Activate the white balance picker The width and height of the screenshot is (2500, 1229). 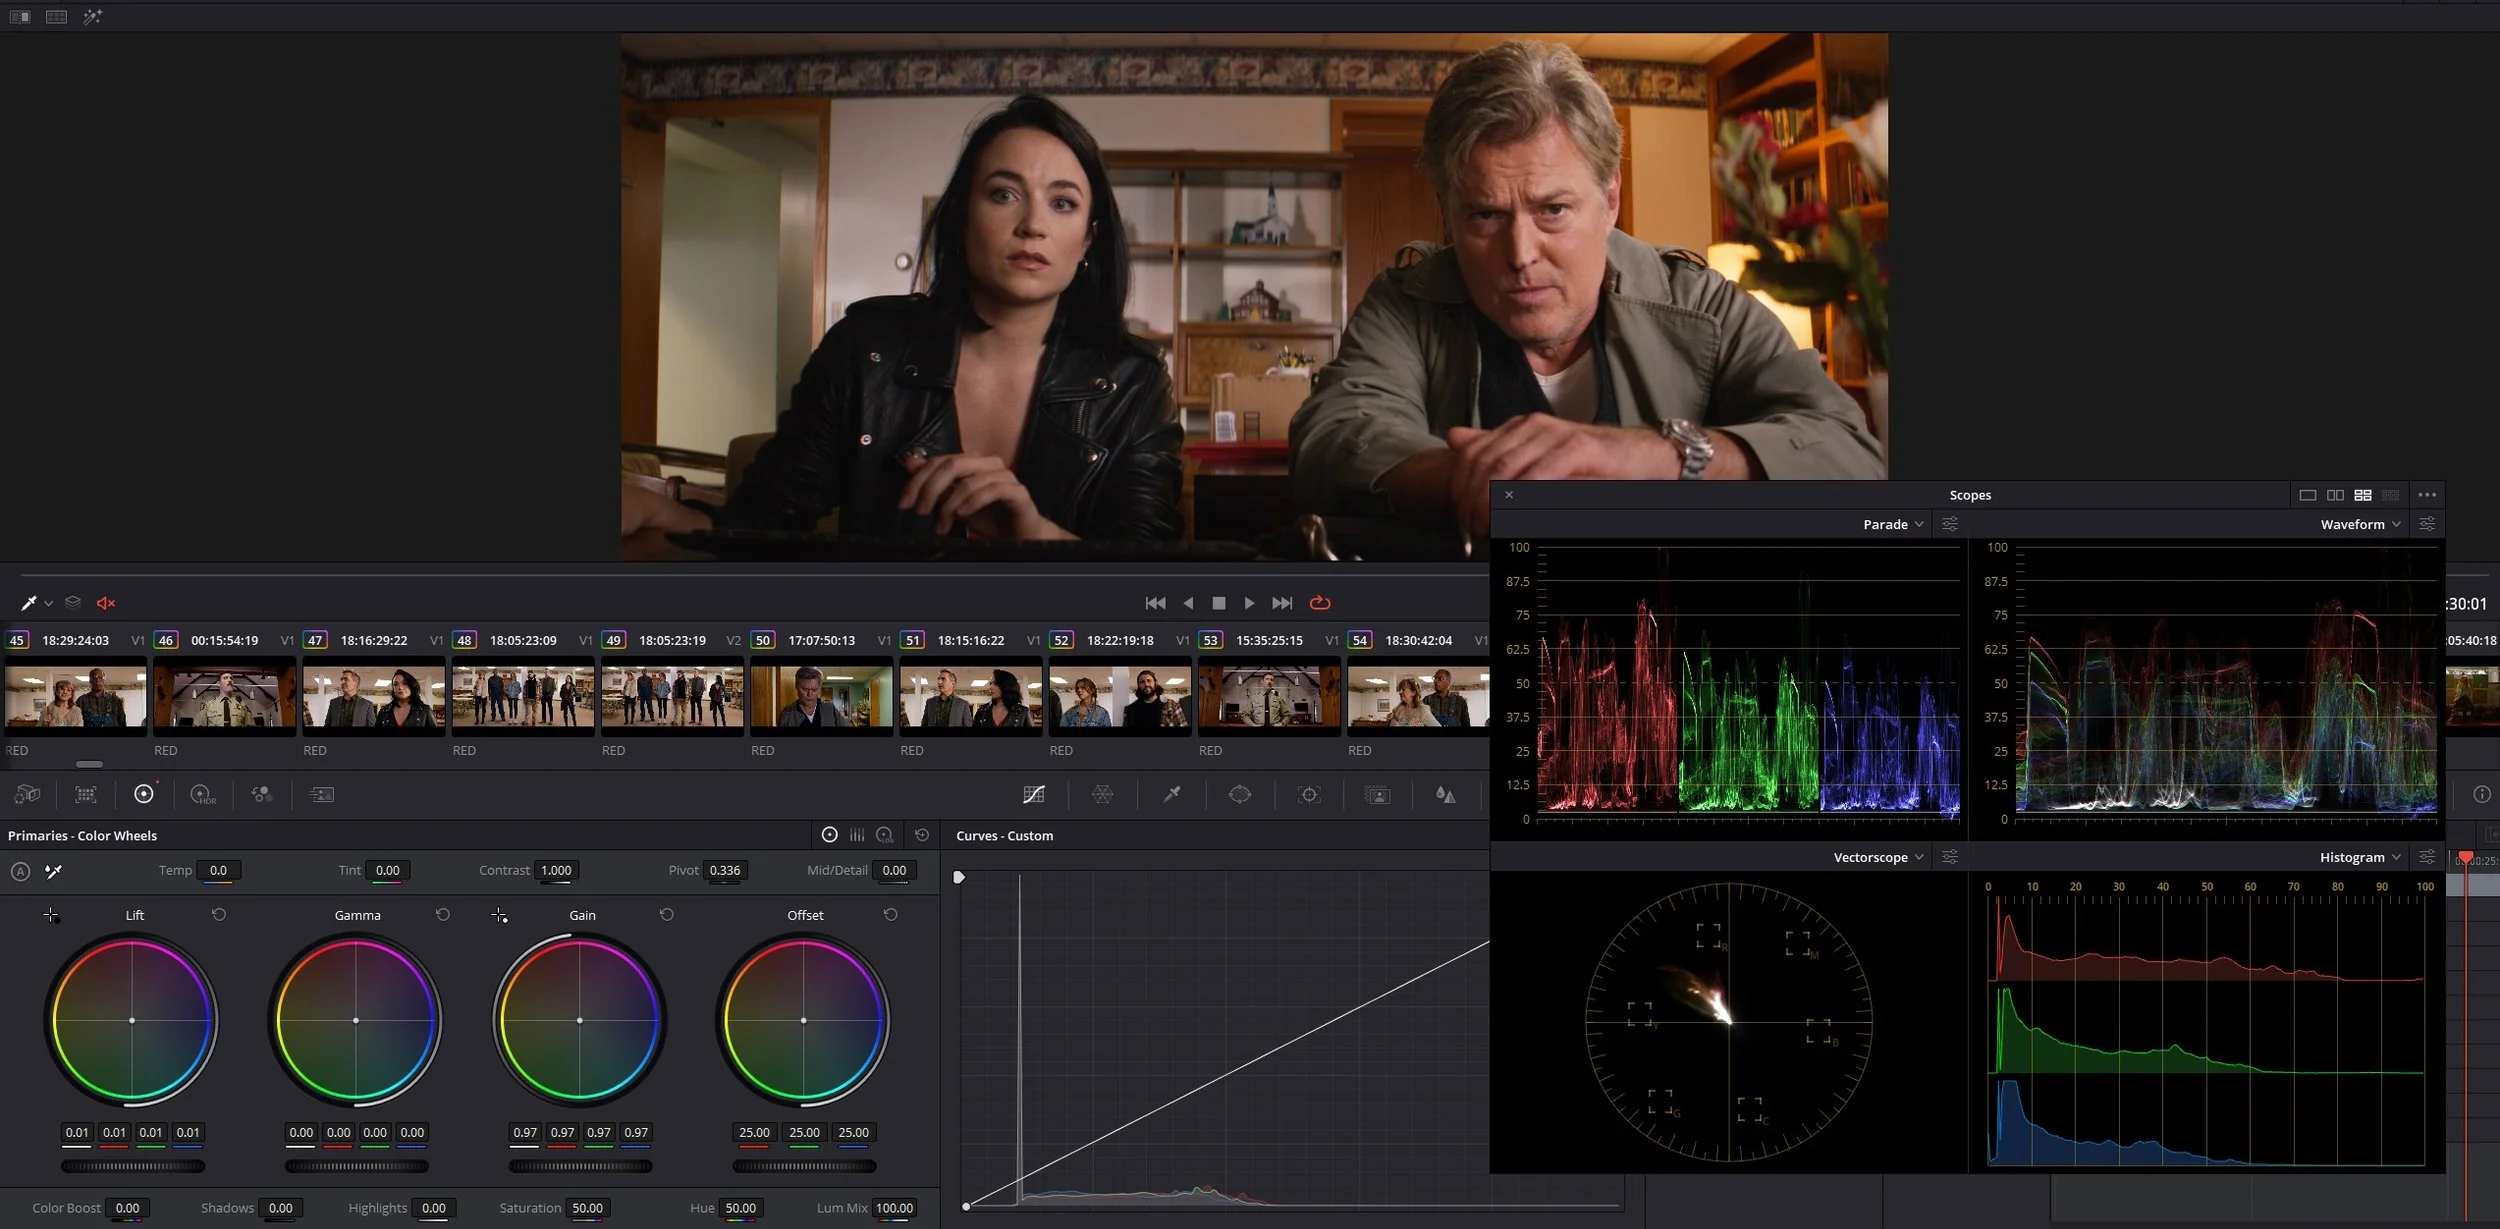click(x=54, y=871)
